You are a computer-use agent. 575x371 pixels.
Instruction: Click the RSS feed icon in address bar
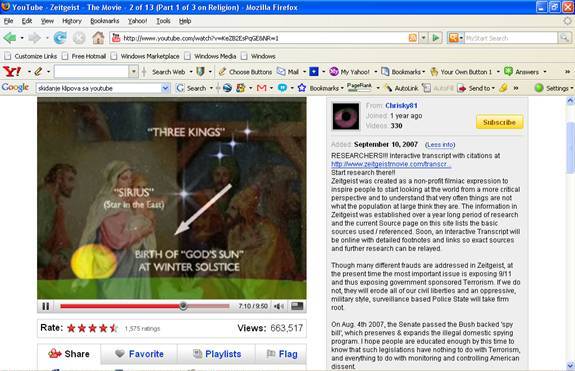click(x=413, y=38)
